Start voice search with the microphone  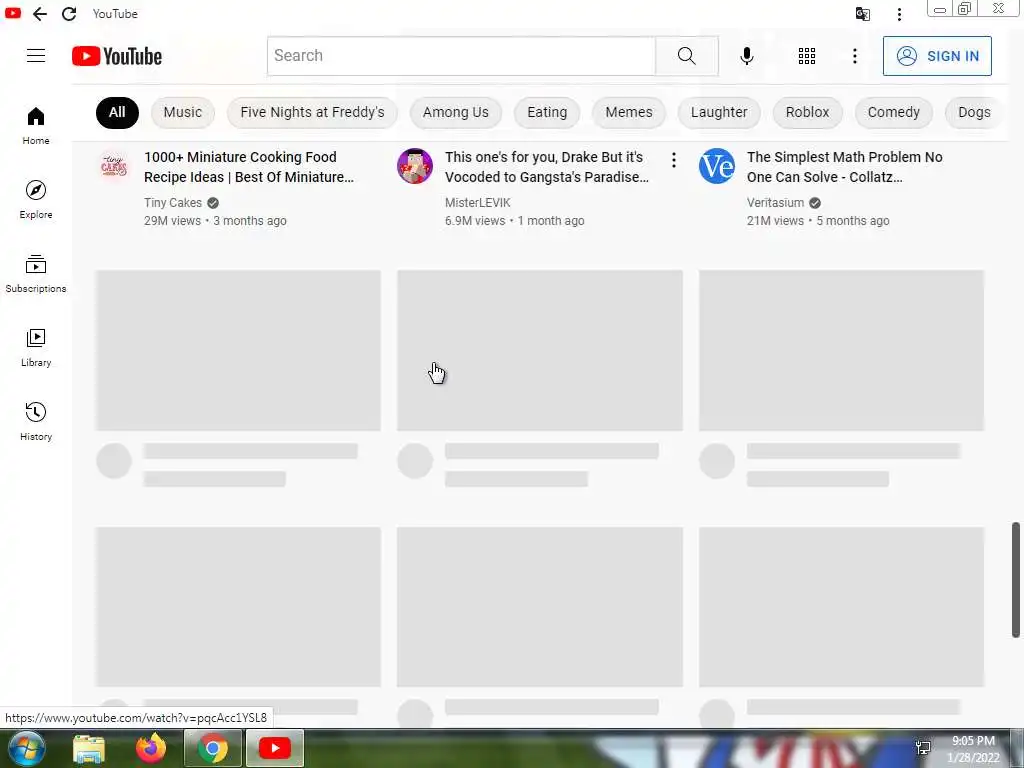click(746, 56)
